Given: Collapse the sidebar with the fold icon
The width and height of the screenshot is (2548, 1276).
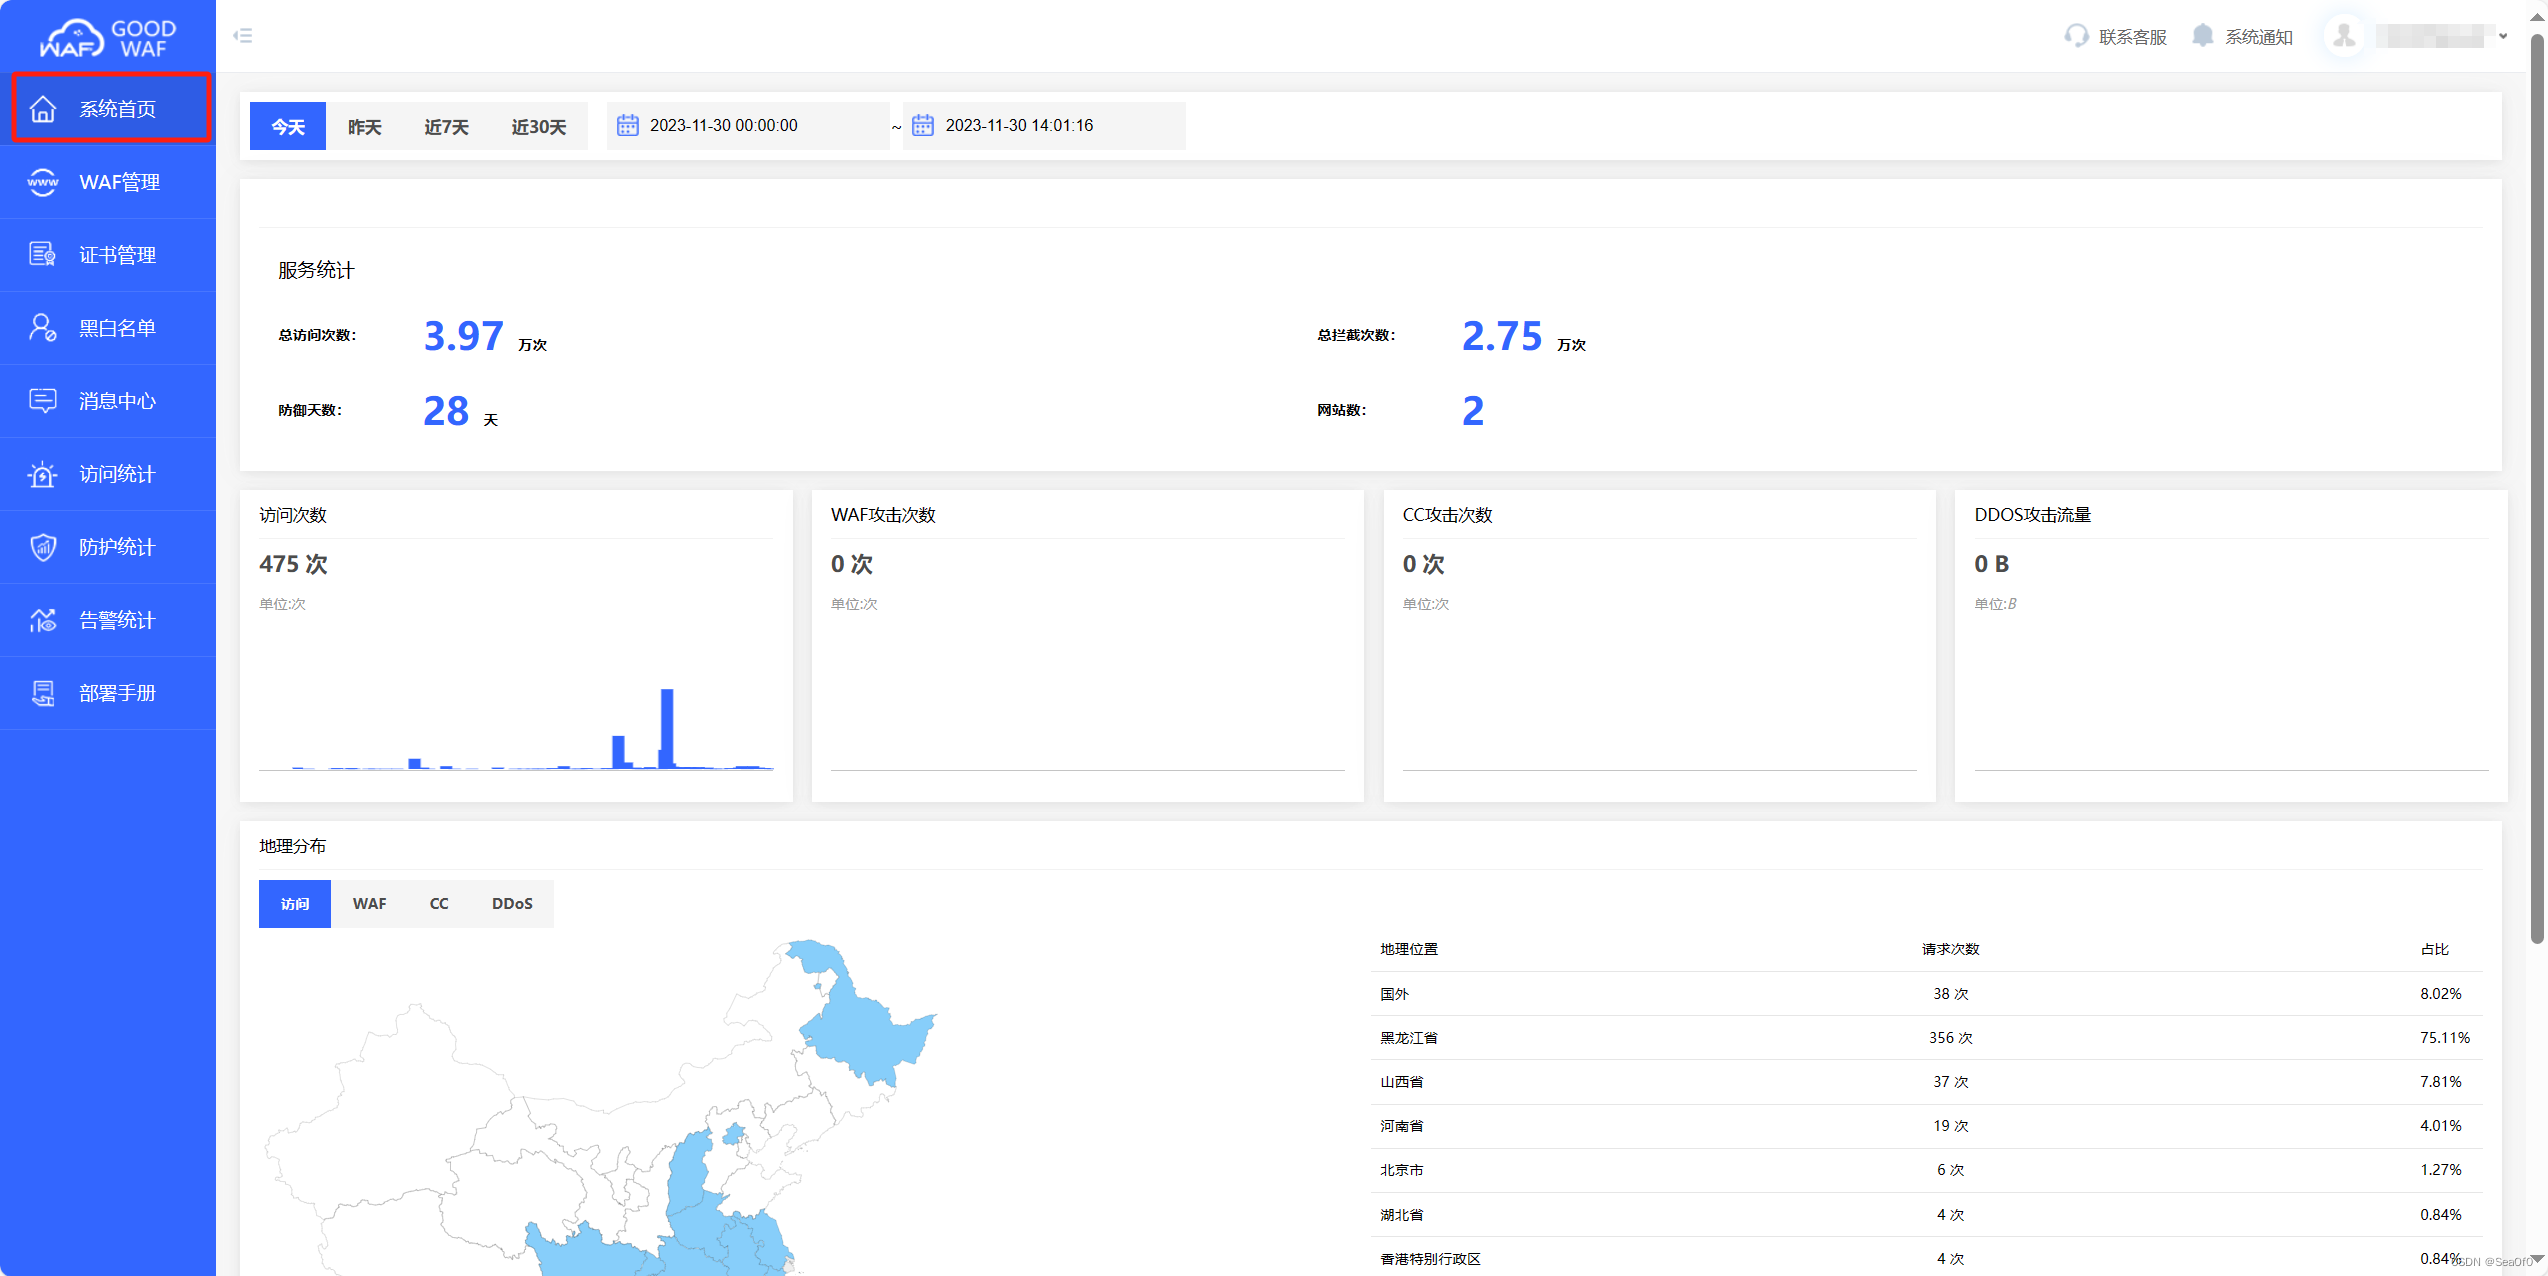Looking at the screenshot, I should coord(243,36).
